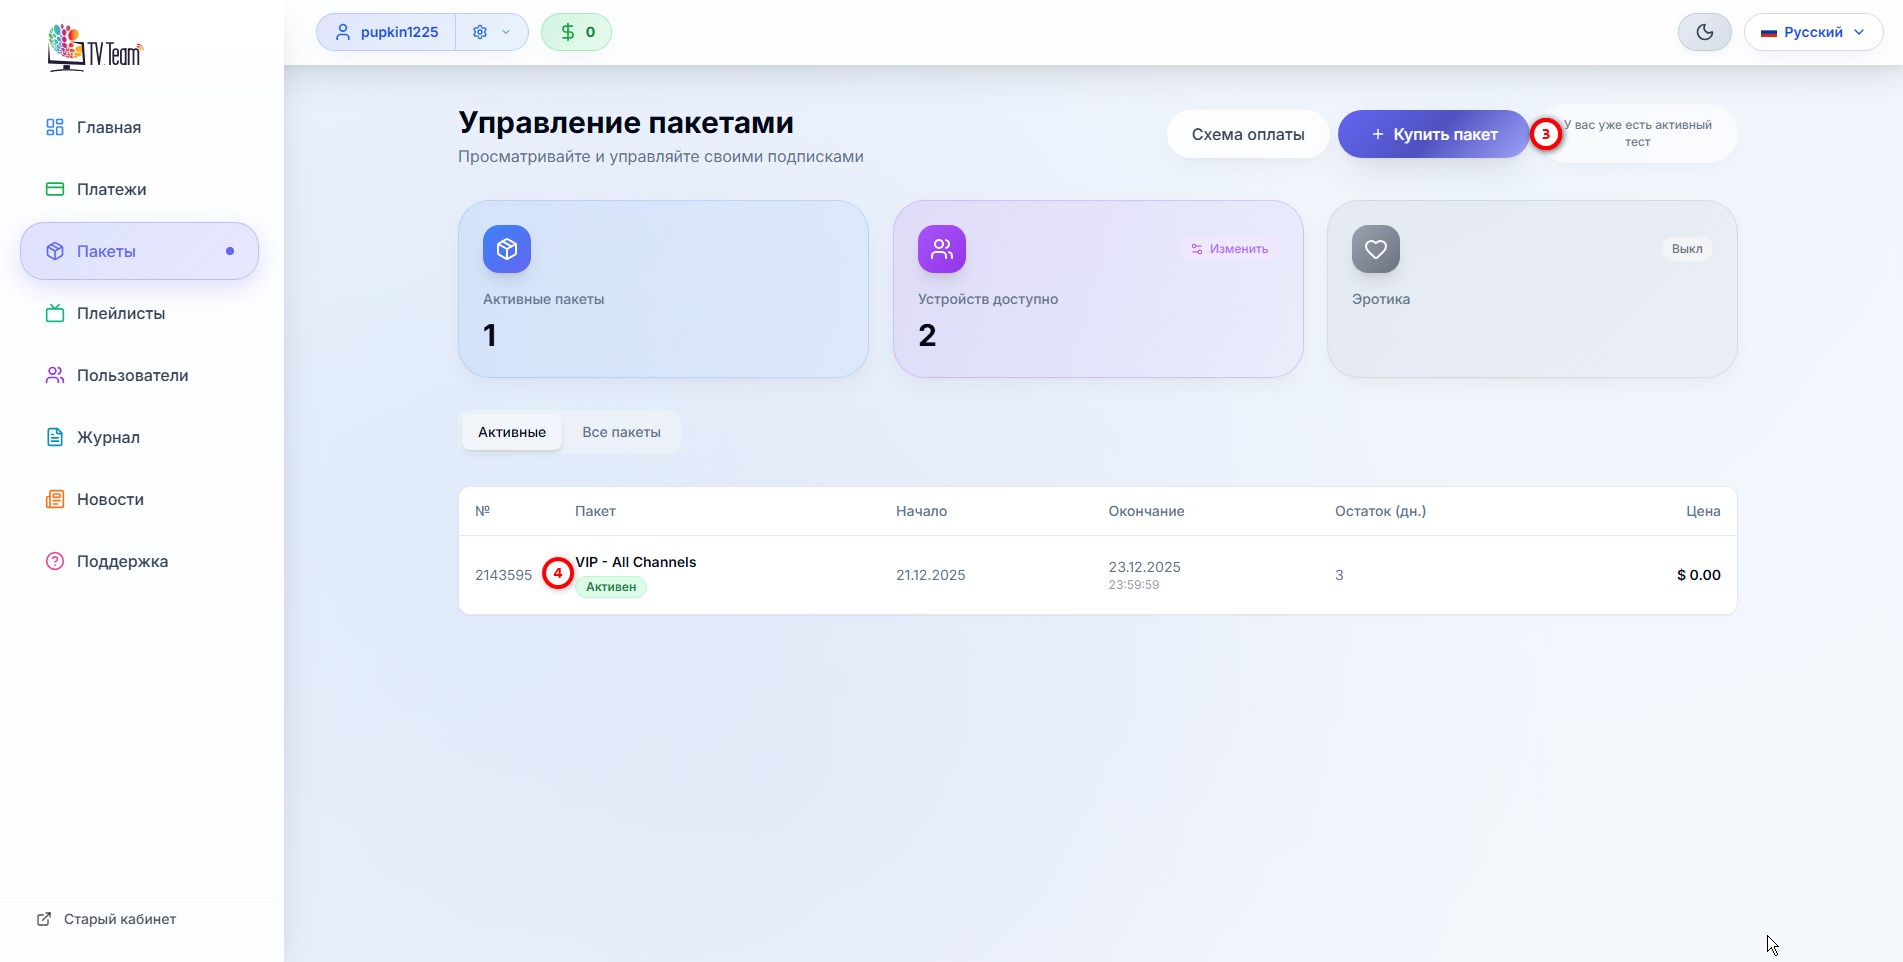
Task: Open the Русский language dropdown
Action: [1813, 32]
